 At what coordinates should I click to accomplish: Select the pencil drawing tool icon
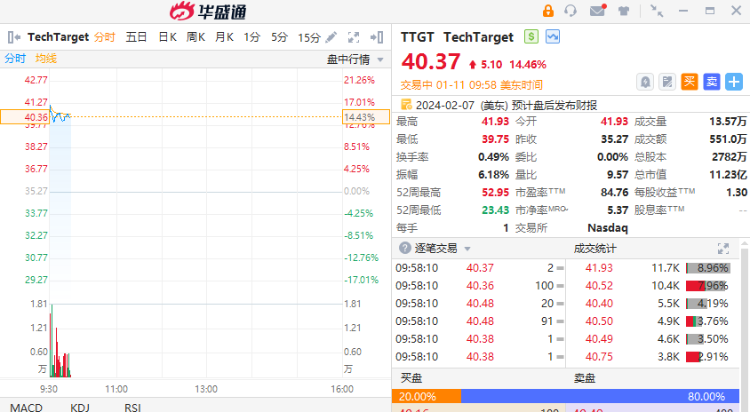tap(331, 37)
